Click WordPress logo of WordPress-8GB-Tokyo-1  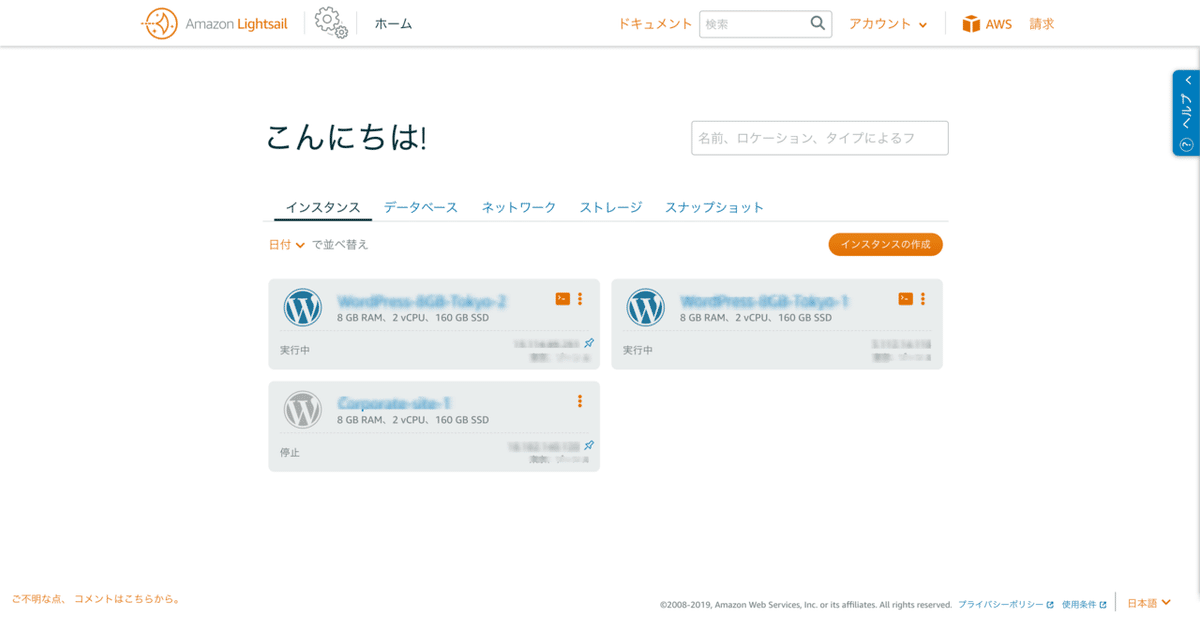(x=645, y=308)
